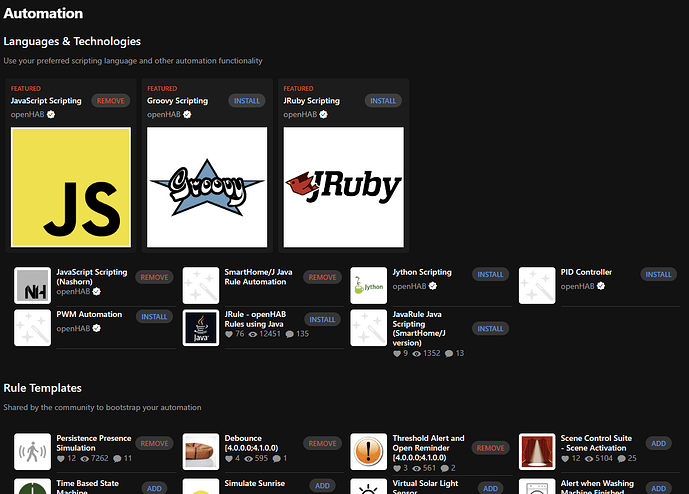Click the JRule Java logo icon

click(201, 328)
